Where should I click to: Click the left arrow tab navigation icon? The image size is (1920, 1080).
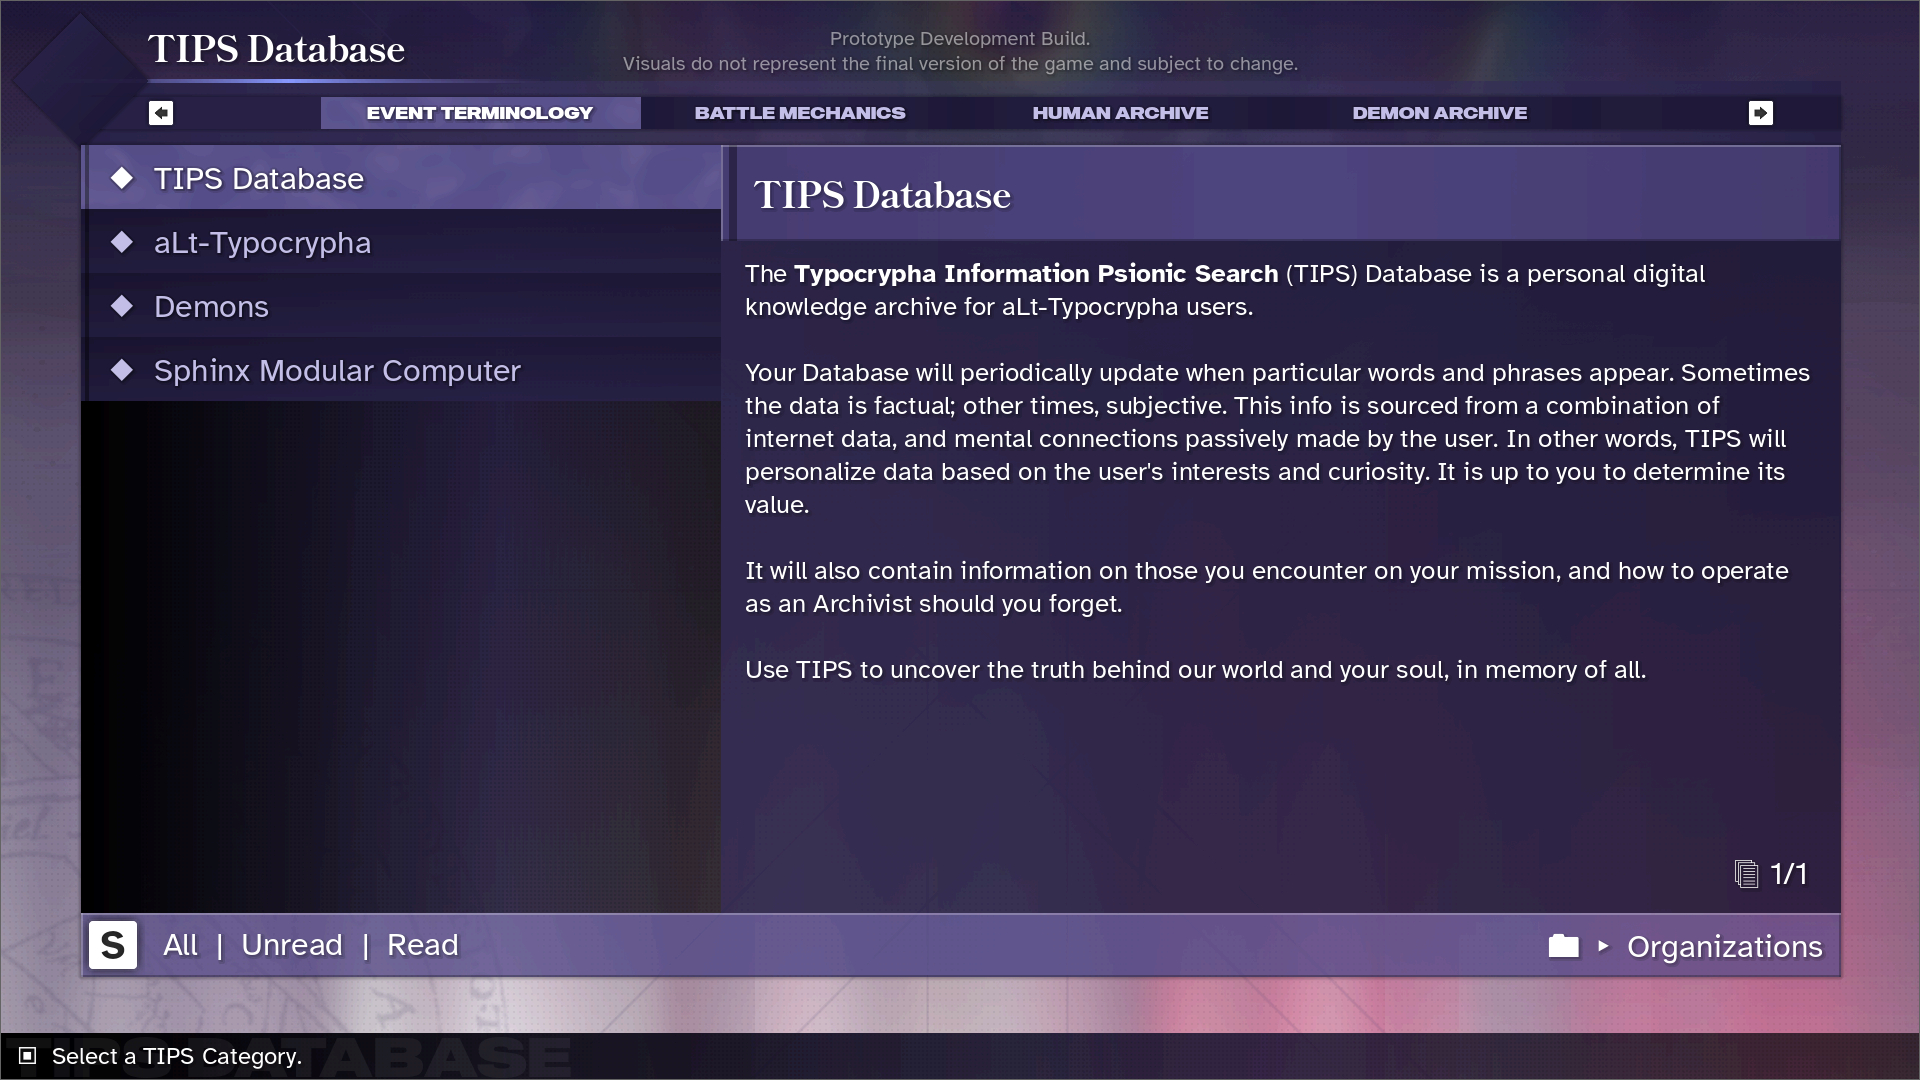pos(161,113)
